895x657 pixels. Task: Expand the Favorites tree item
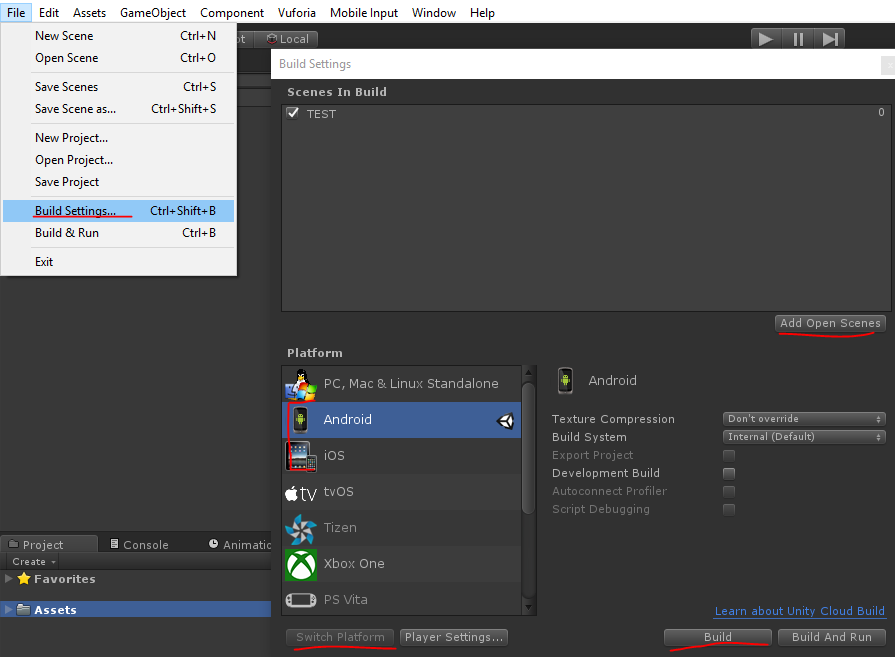click(x=9, y=579)
